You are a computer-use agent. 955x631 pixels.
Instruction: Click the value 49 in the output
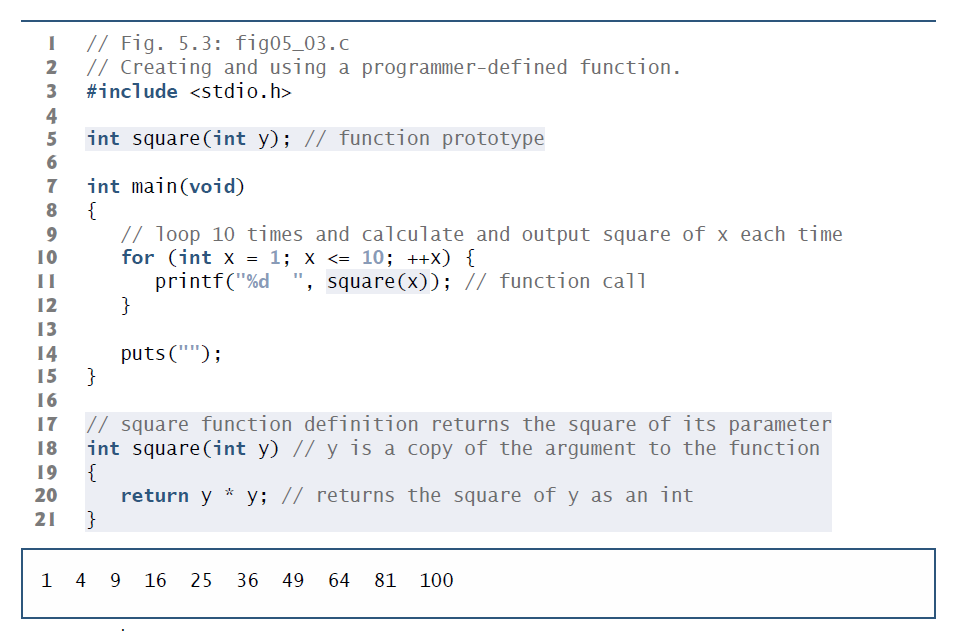293,580
